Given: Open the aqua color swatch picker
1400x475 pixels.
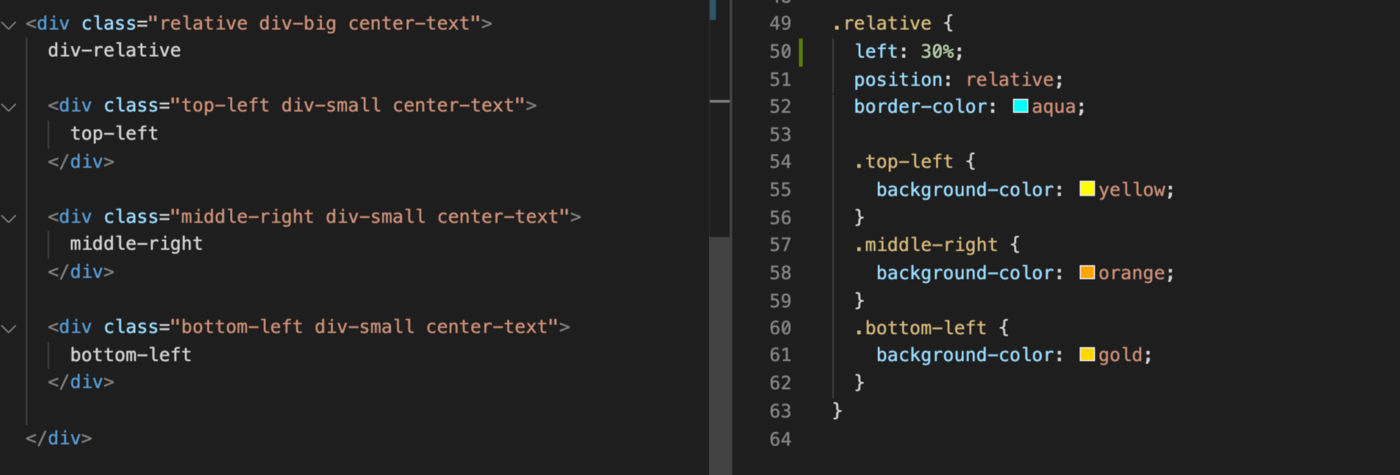Looking at the screenshot, I should coord(1021,107).
